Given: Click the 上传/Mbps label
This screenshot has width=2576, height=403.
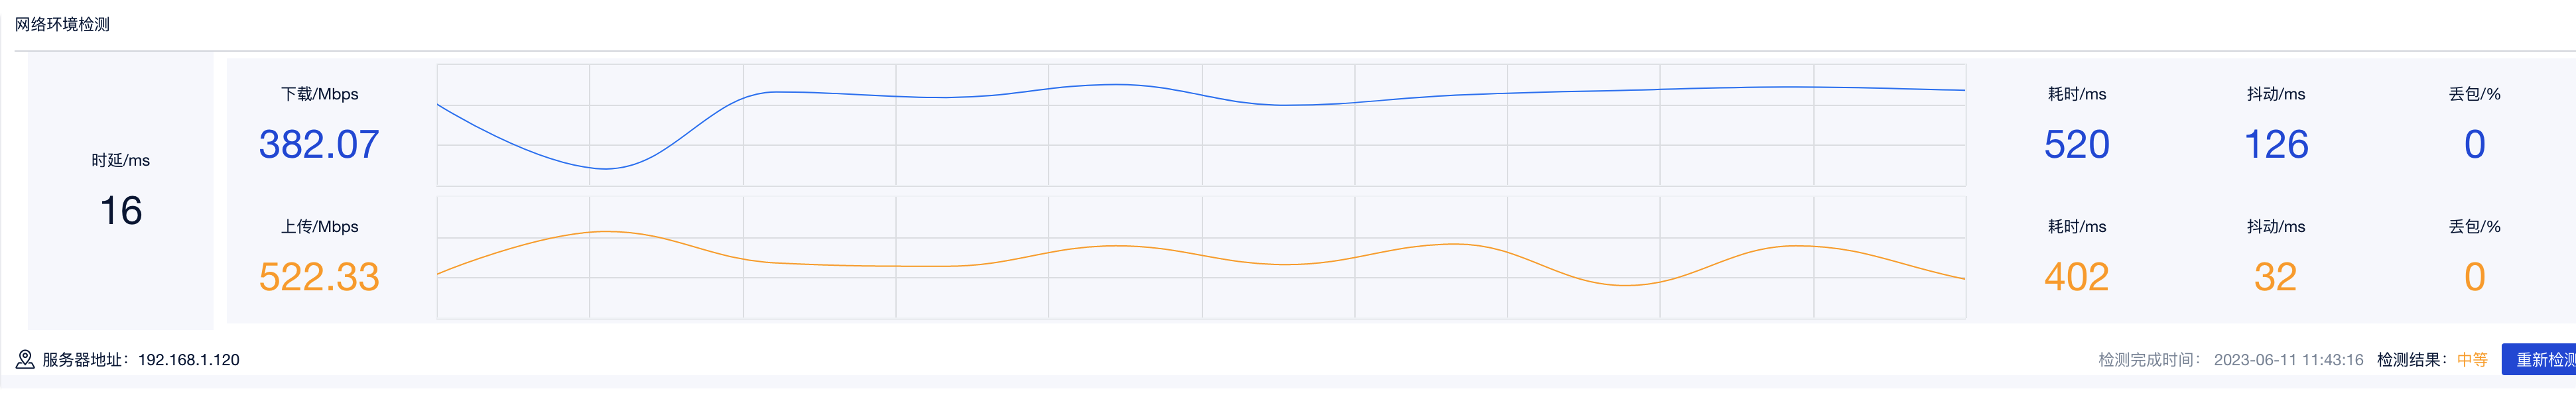Looking at the screenshot, I should pos(319,227).
